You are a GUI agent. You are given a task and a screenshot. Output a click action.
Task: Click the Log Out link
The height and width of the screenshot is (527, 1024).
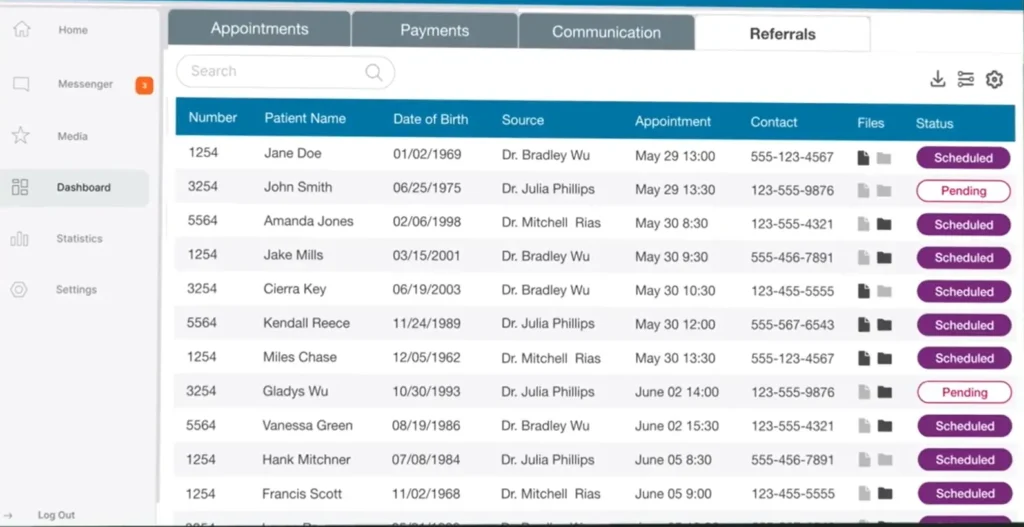coord(56,515)
